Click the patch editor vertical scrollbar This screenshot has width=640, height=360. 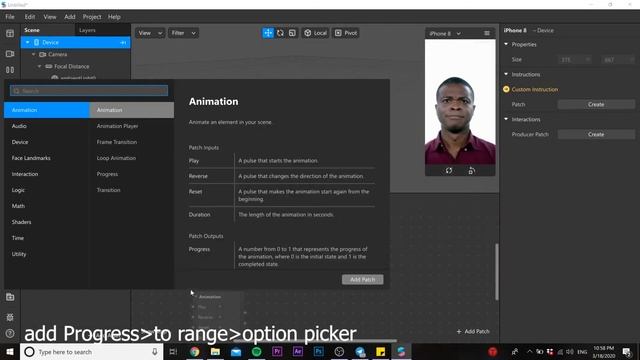(497, 272)
